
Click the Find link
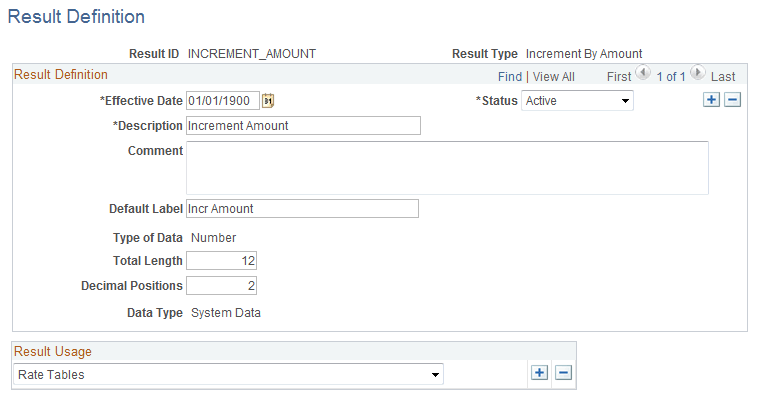click(510, 77)
